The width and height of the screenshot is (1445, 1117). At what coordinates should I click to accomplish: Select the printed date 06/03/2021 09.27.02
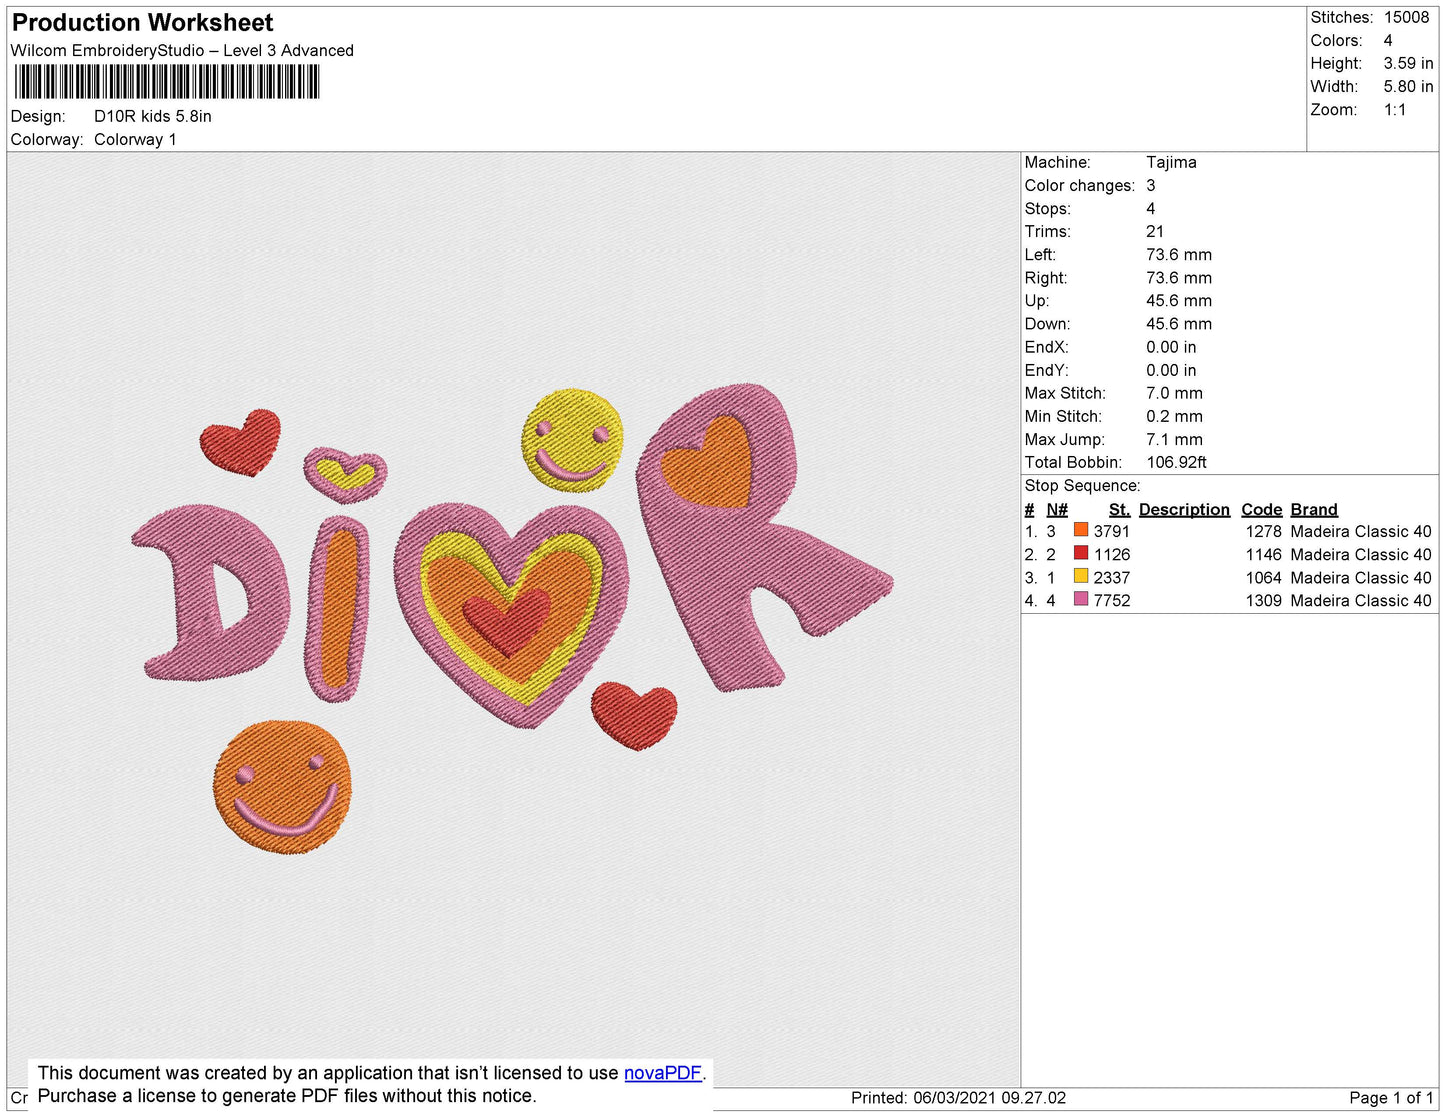pos(989,1098)
